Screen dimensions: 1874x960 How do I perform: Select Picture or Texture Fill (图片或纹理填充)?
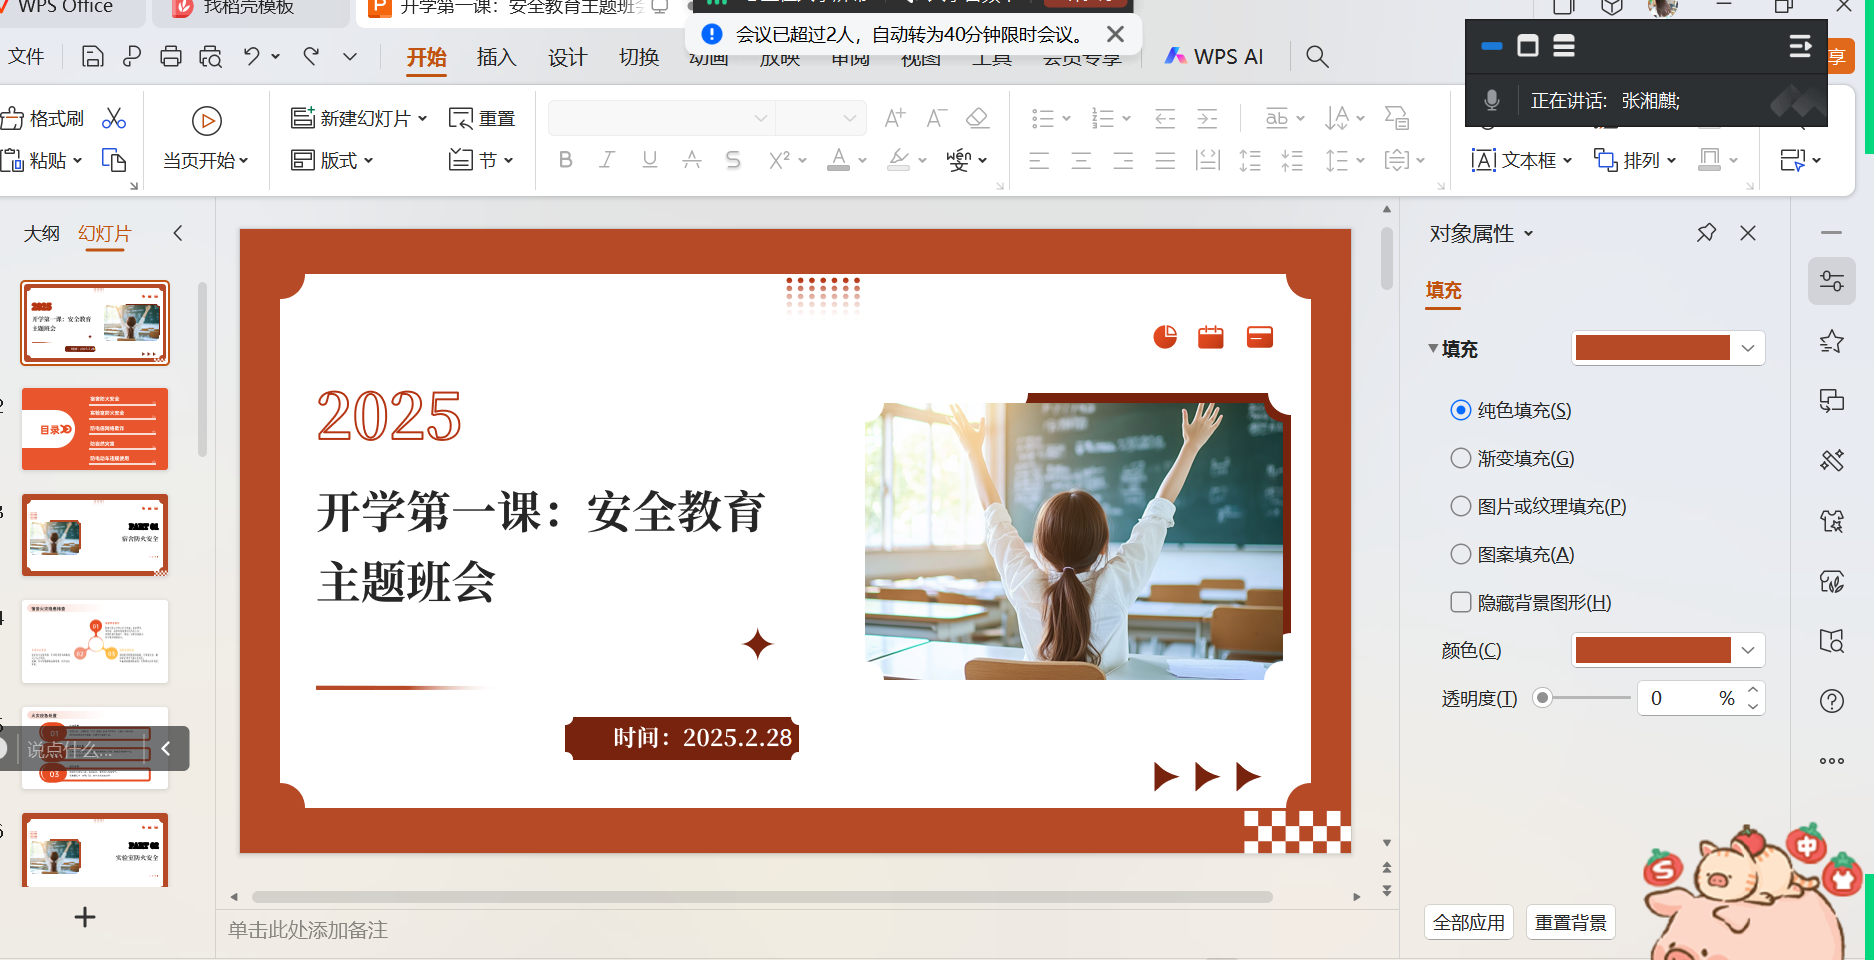[x=1461, y=507]
